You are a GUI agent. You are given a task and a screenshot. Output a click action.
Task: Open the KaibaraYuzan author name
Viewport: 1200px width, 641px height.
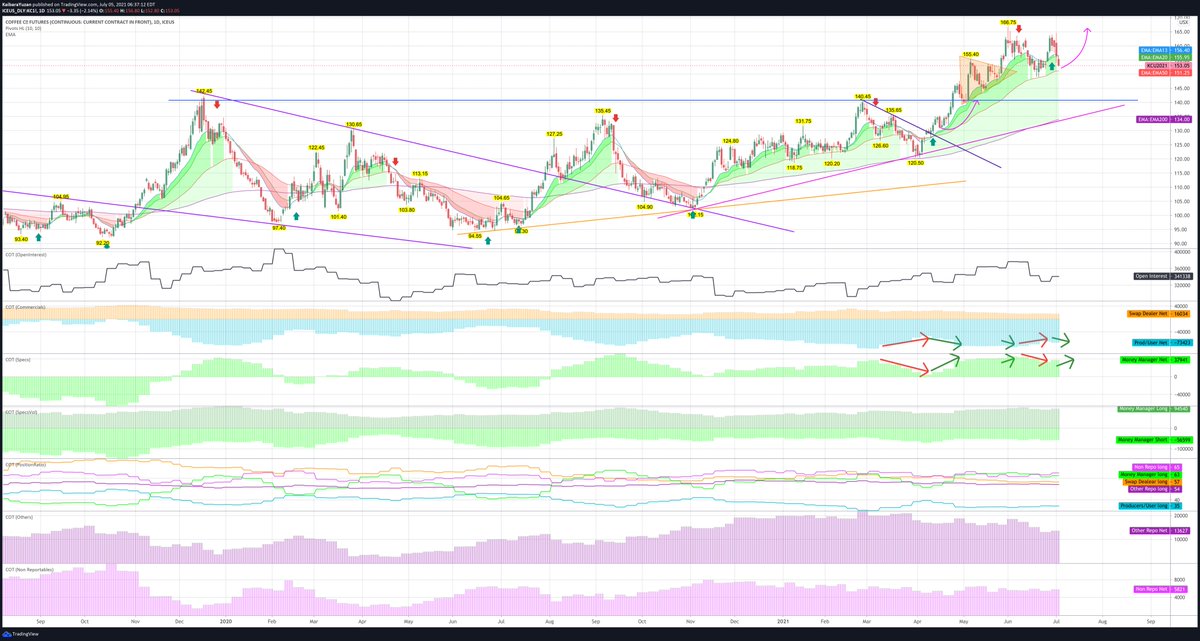(x=19, y=3)
